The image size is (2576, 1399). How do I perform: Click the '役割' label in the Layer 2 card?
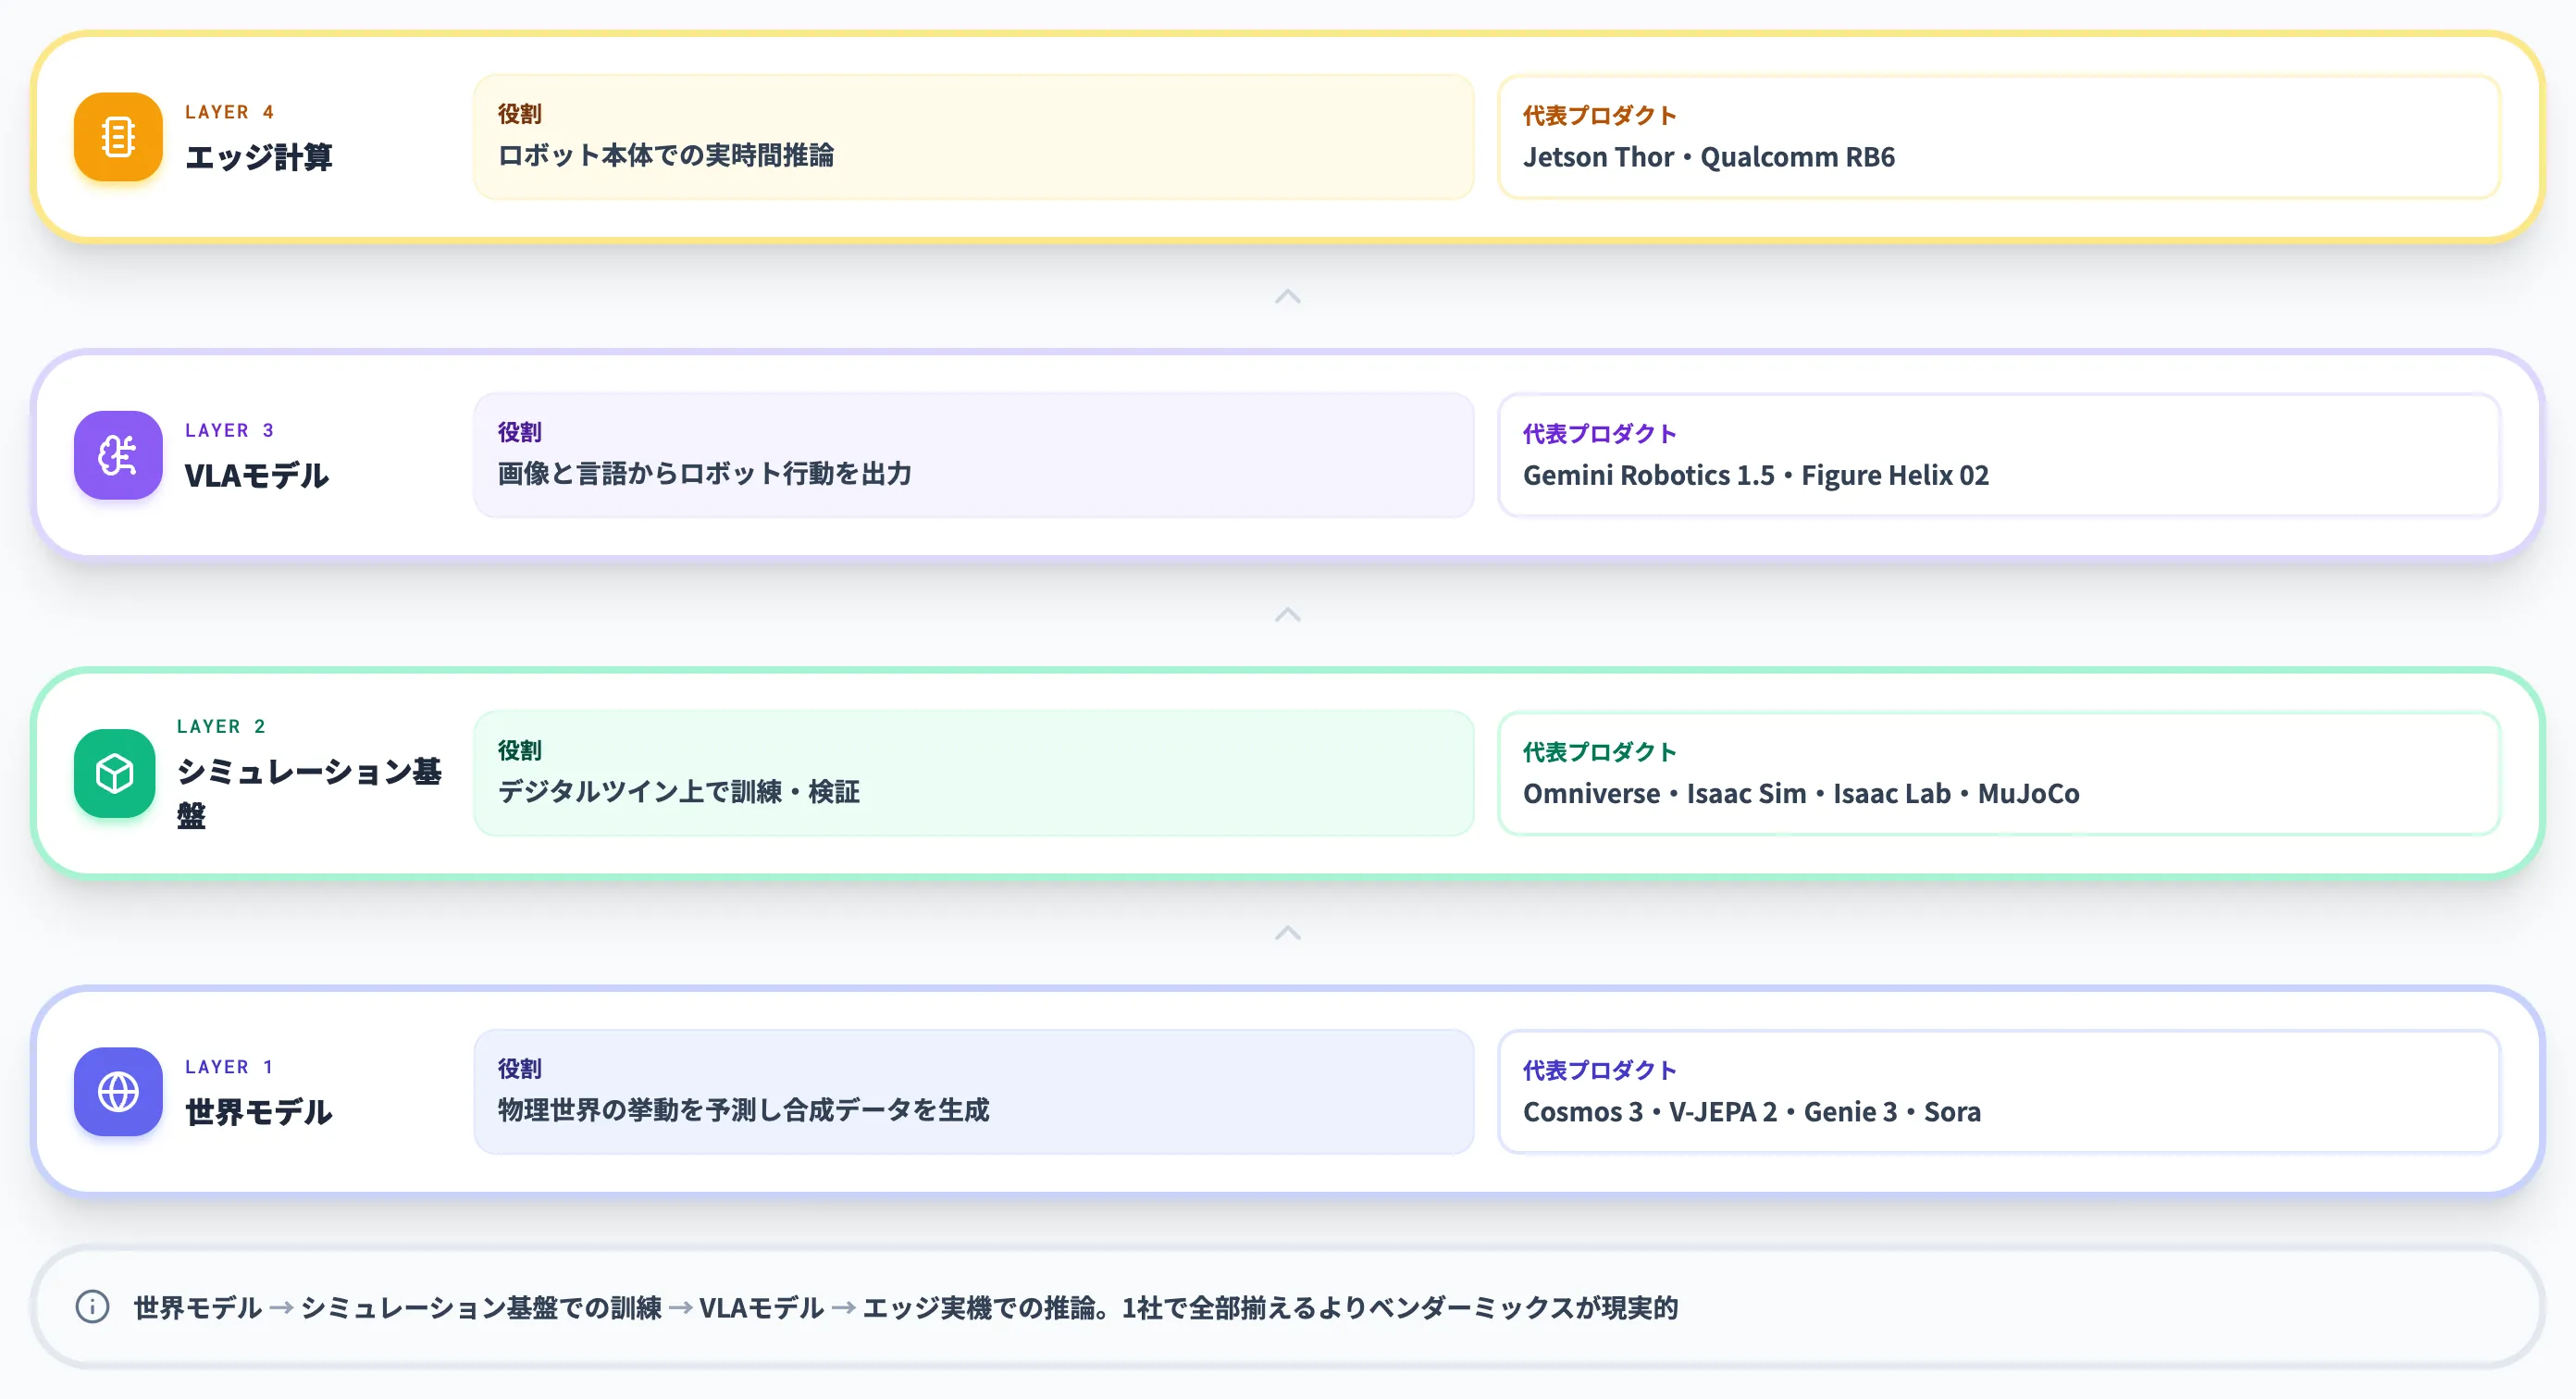click(520, 750)
